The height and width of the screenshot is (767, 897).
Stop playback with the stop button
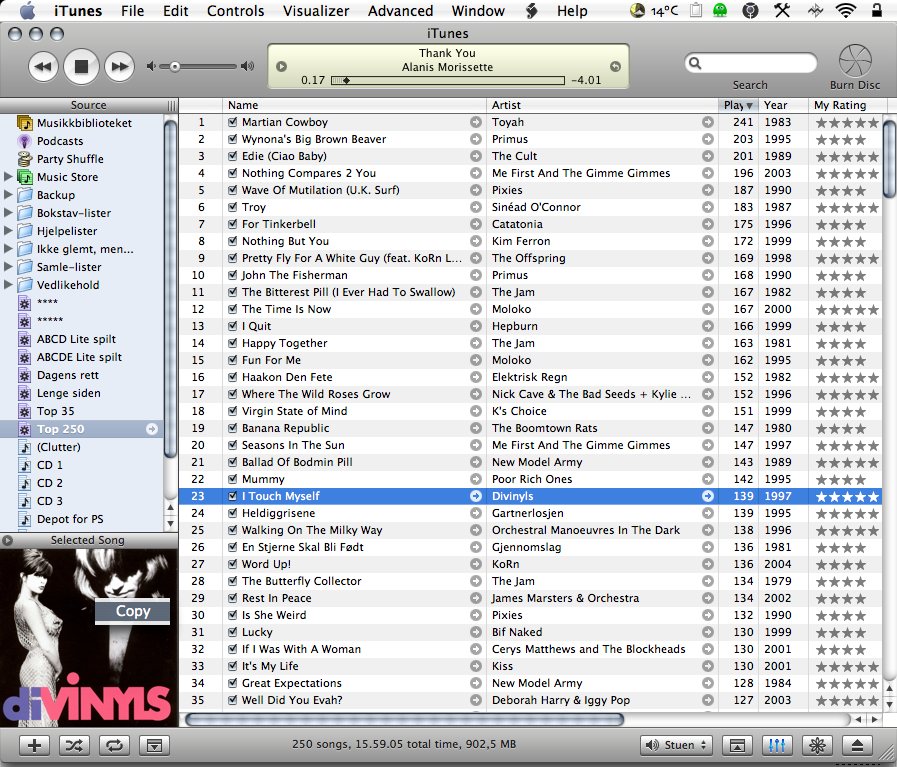[81, 66]
